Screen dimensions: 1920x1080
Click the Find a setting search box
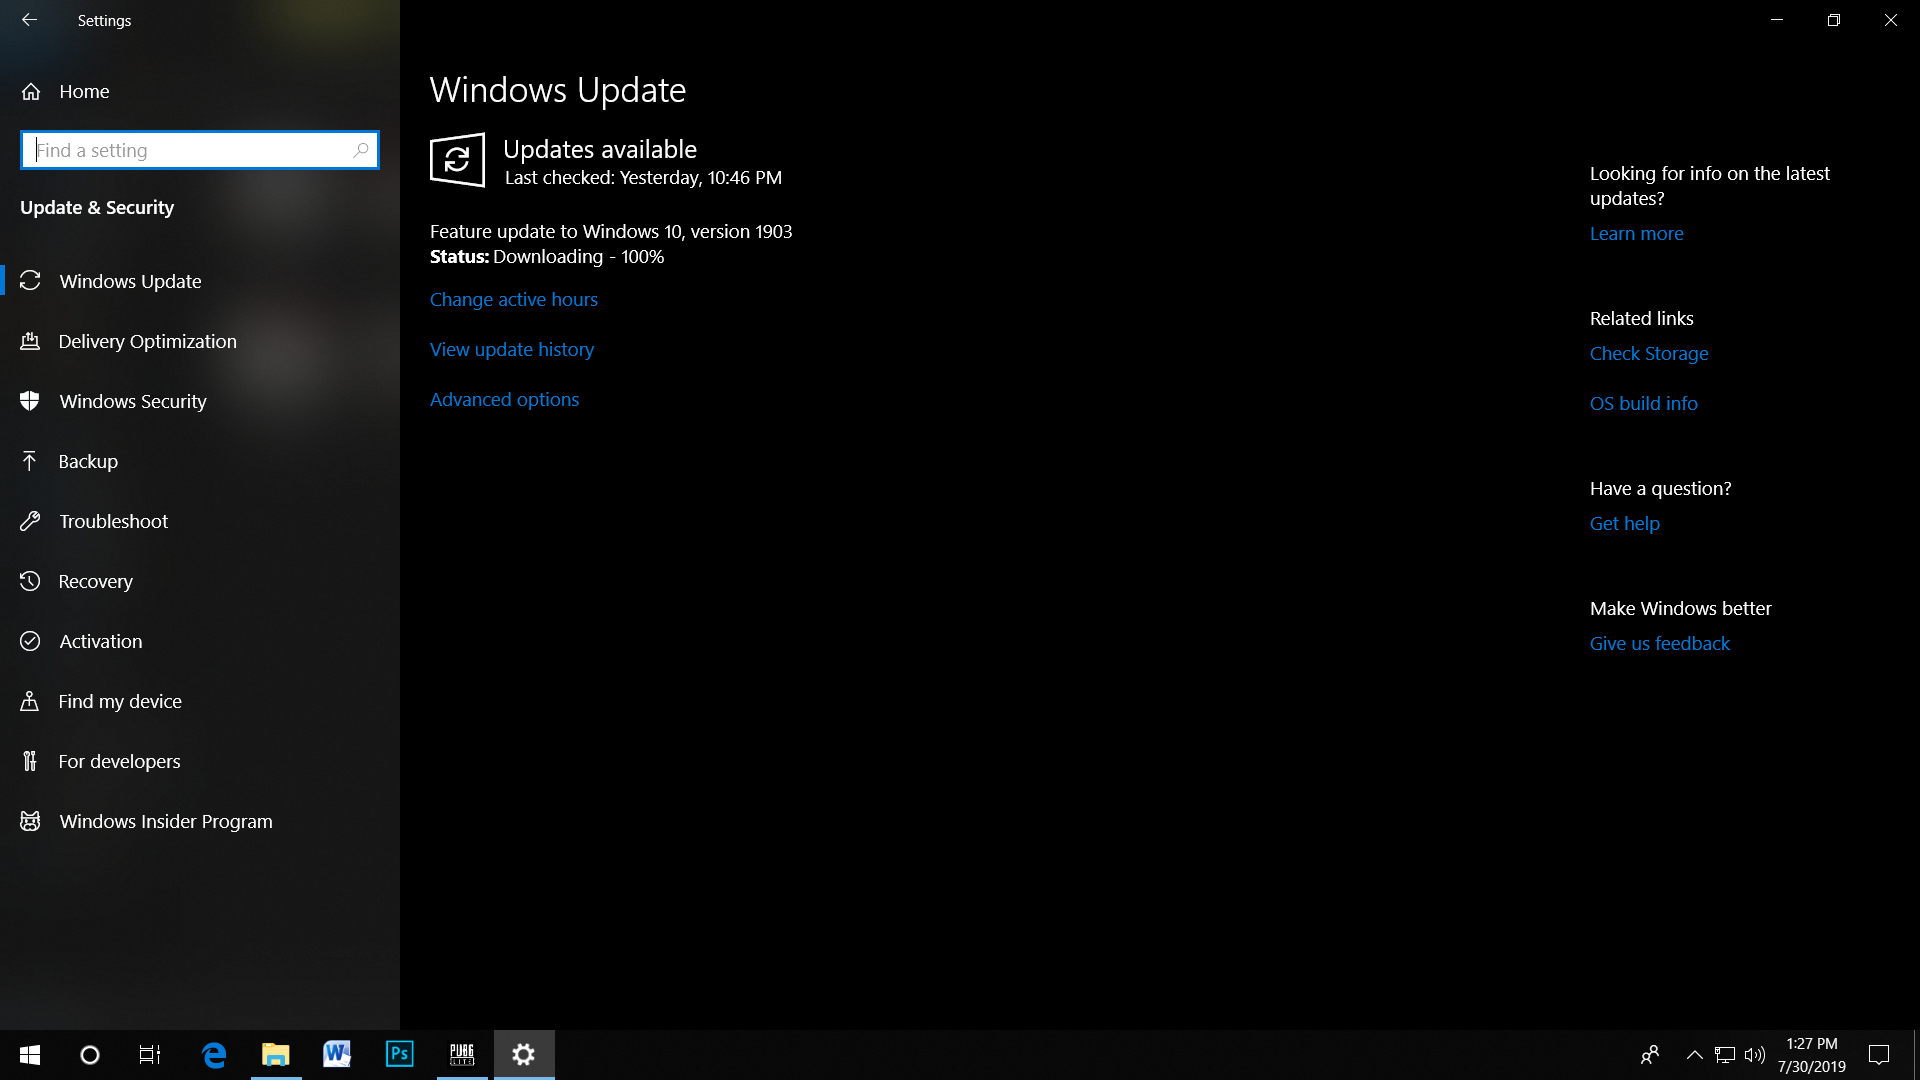pos(200,150)
